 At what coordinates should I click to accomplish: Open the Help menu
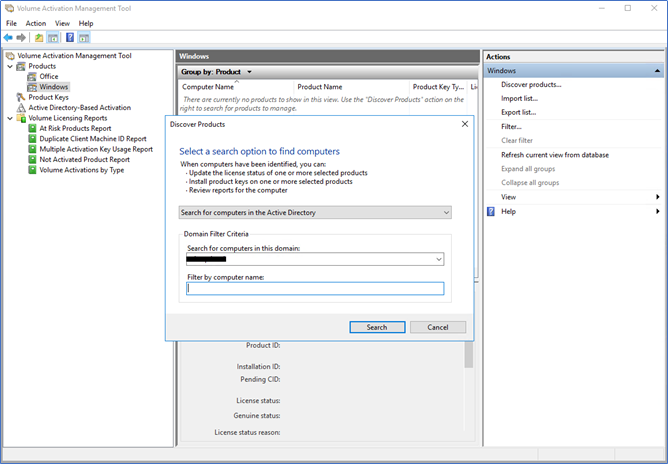[x=86, y=23]
